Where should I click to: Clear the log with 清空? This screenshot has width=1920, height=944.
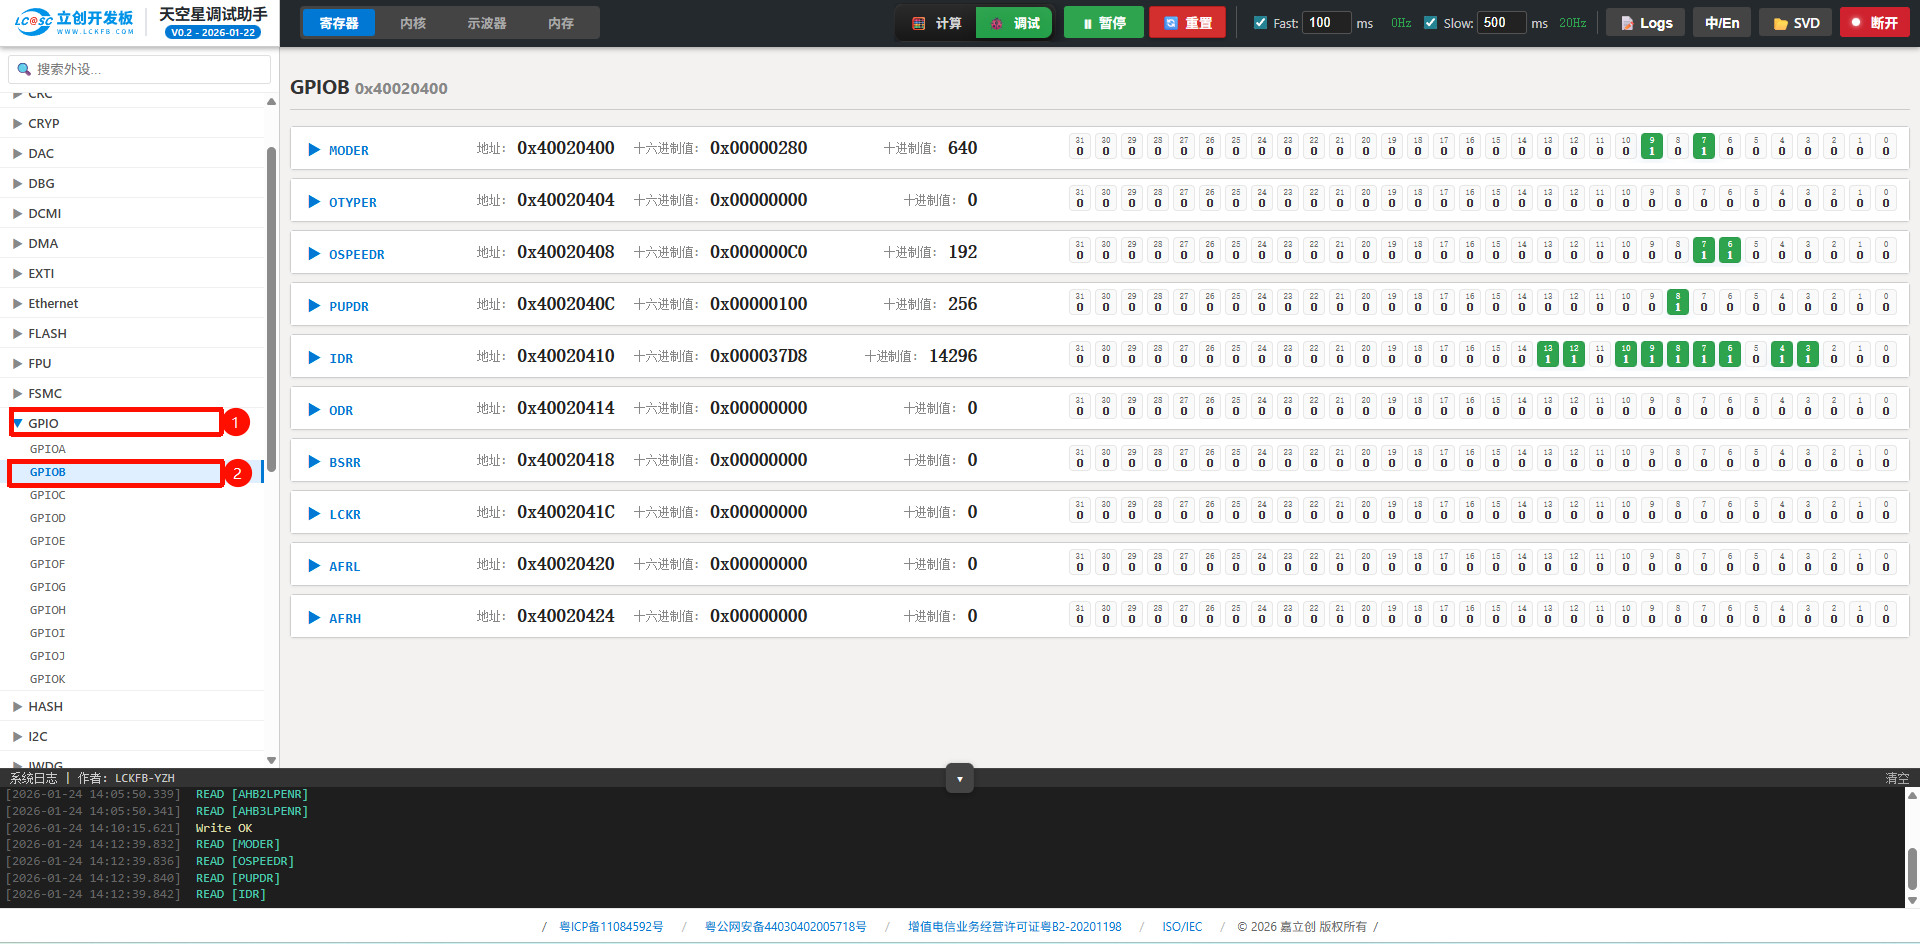tap(1896, 778)
